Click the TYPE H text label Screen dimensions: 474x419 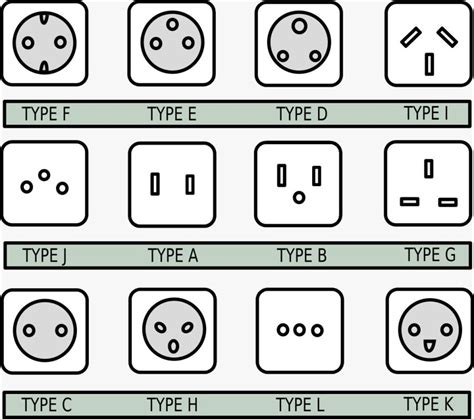pyautogui.click(x=172, y=405)
